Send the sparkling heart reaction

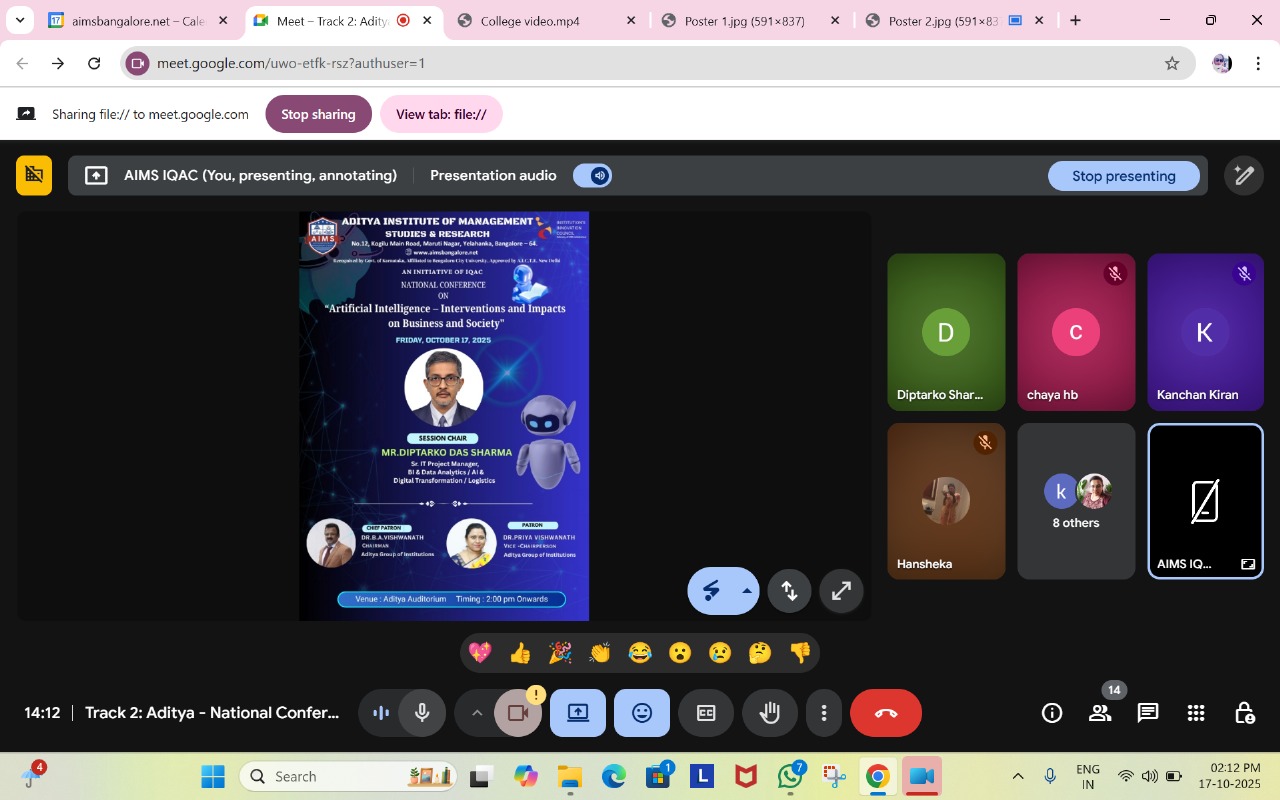pyautogui.click(x=480, y=653)
